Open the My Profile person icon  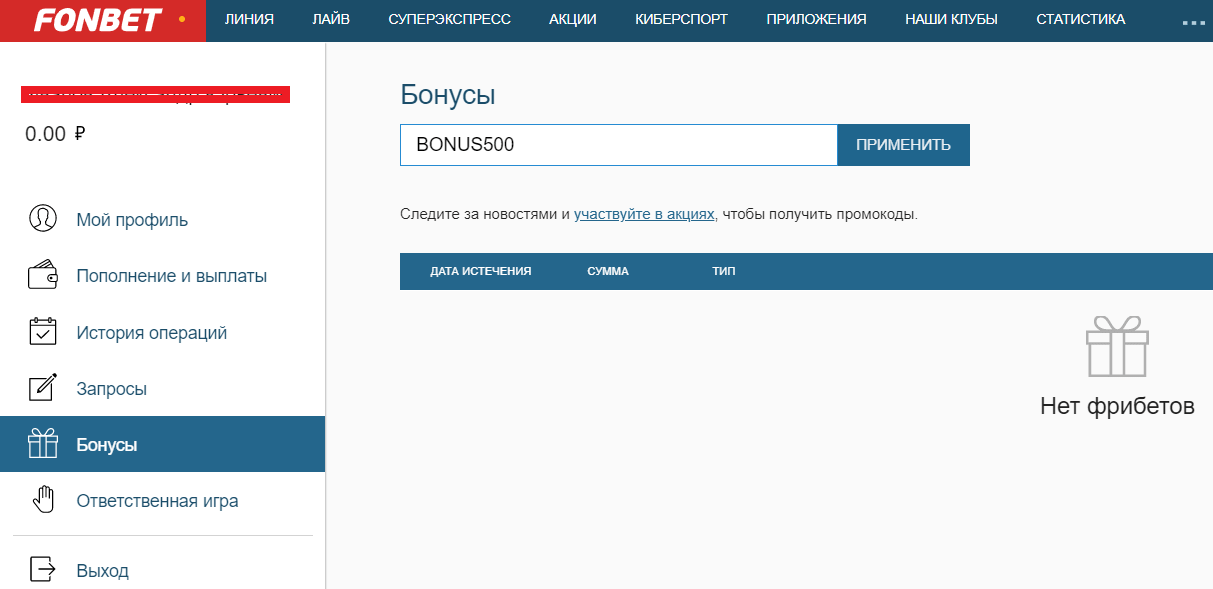tap(42, 219)
